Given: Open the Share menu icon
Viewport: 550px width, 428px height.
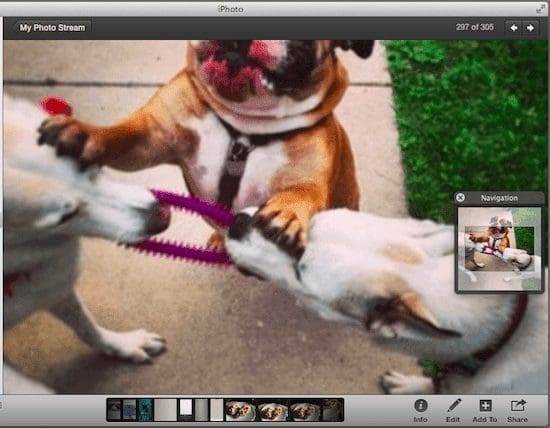Looking at the screenshot, I should click(517, 410).
